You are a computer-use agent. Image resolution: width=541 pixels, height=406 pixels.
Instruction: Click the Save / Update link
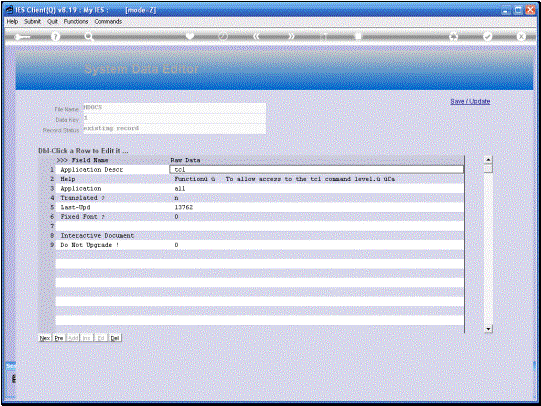click(x=470, y=101)
